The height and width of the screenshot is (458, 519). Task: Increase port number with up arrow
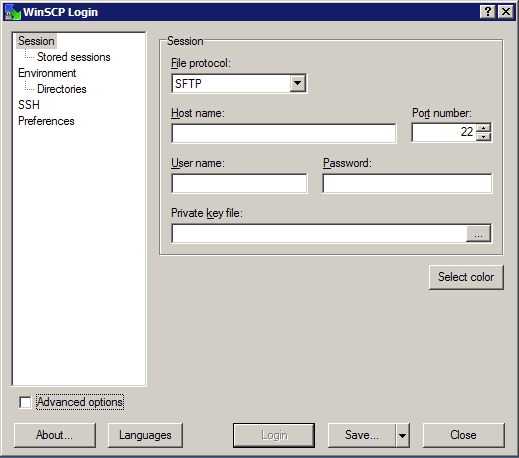click(483, 128)
